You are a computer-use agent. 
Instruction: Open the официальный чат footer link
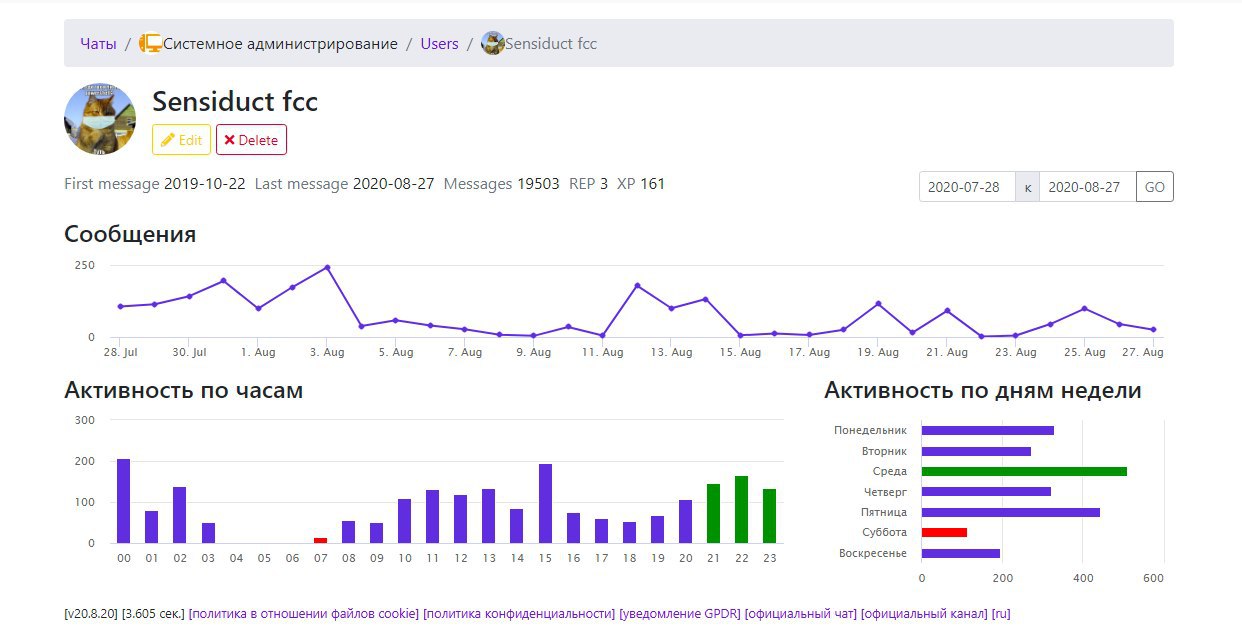click(800, 613)
